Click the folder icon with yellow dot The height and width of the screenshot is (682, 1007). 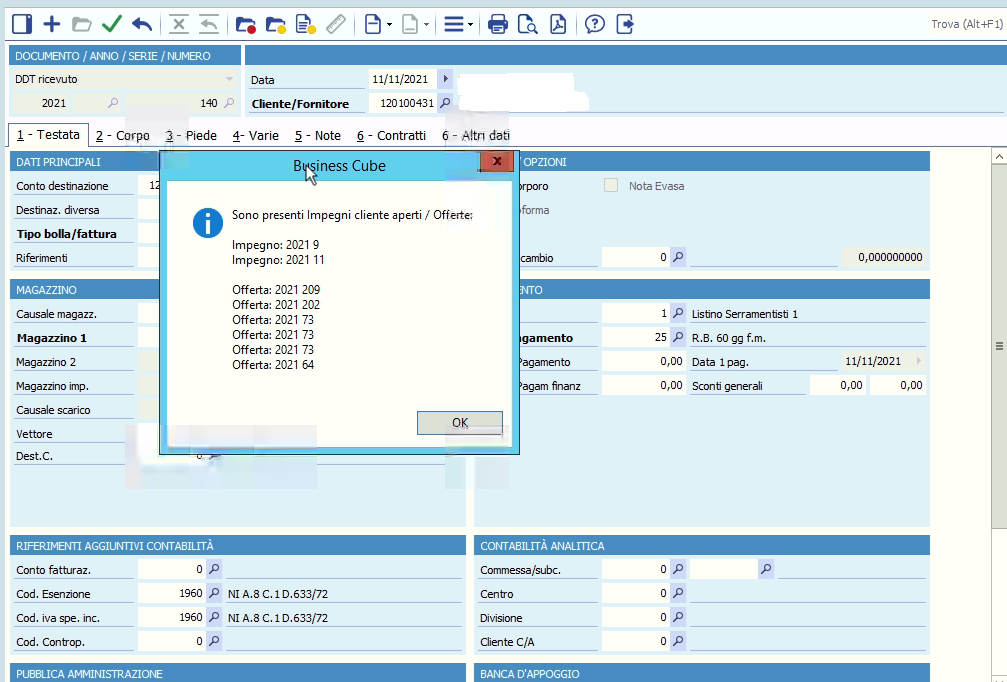click(x=276, y=25)
